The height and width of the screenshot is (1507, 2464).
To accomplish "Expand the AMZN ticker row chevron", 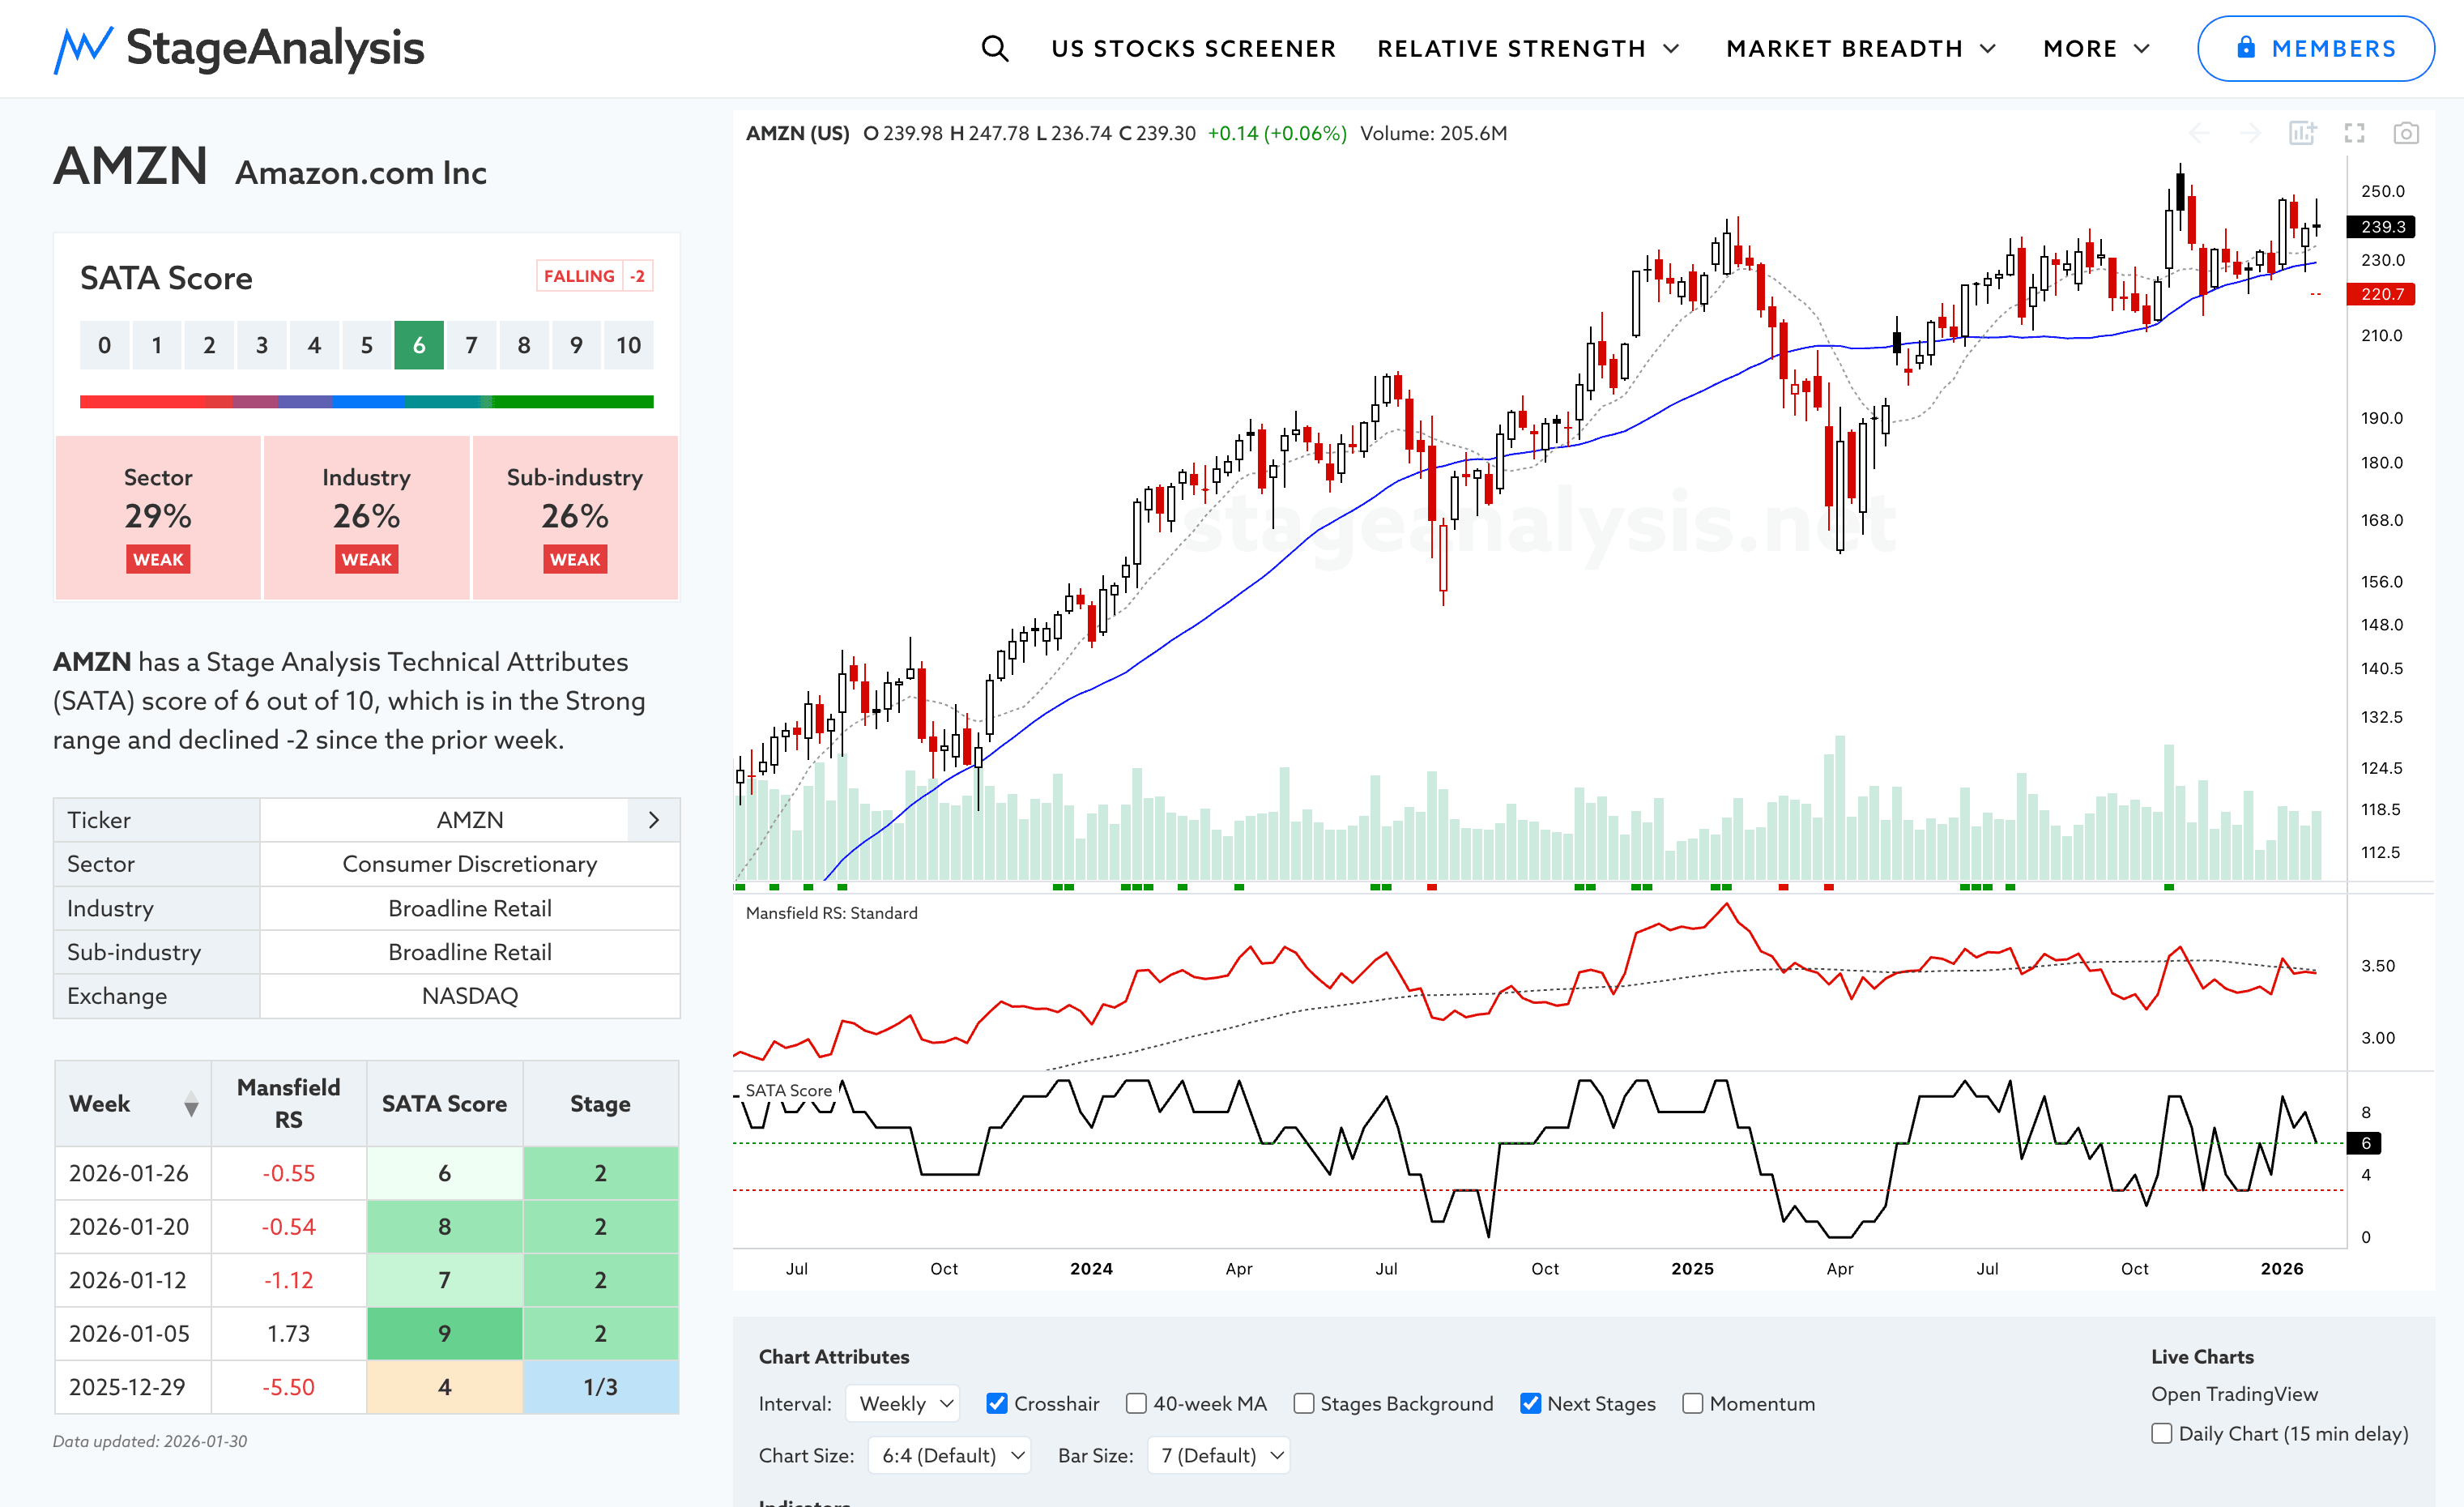I will tap(654, 820).
